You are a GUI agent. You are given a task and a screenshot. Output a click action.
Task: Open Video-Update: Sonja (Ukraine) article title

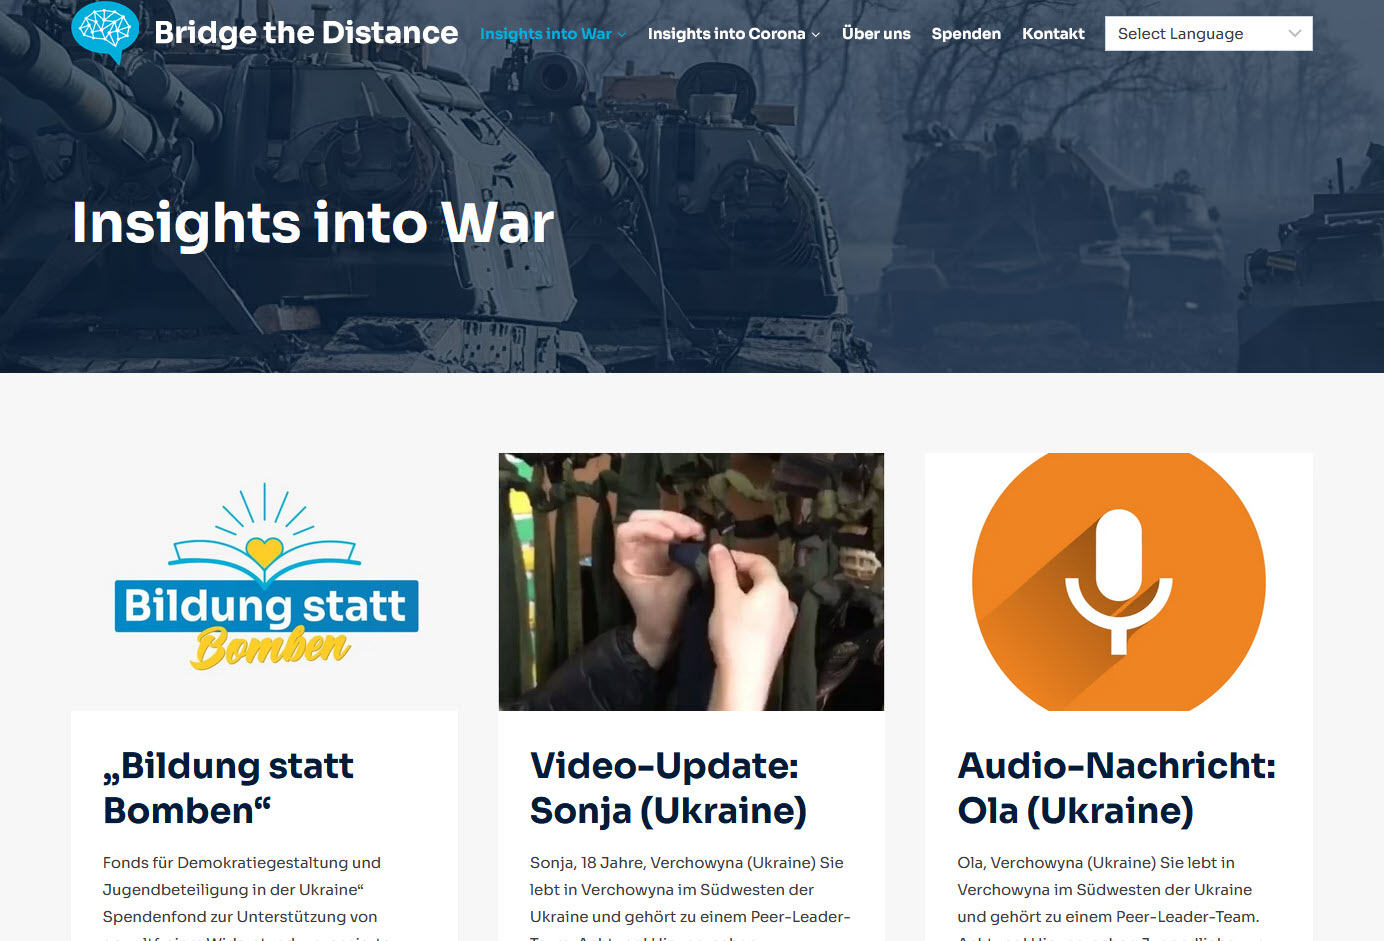[668, 788]
